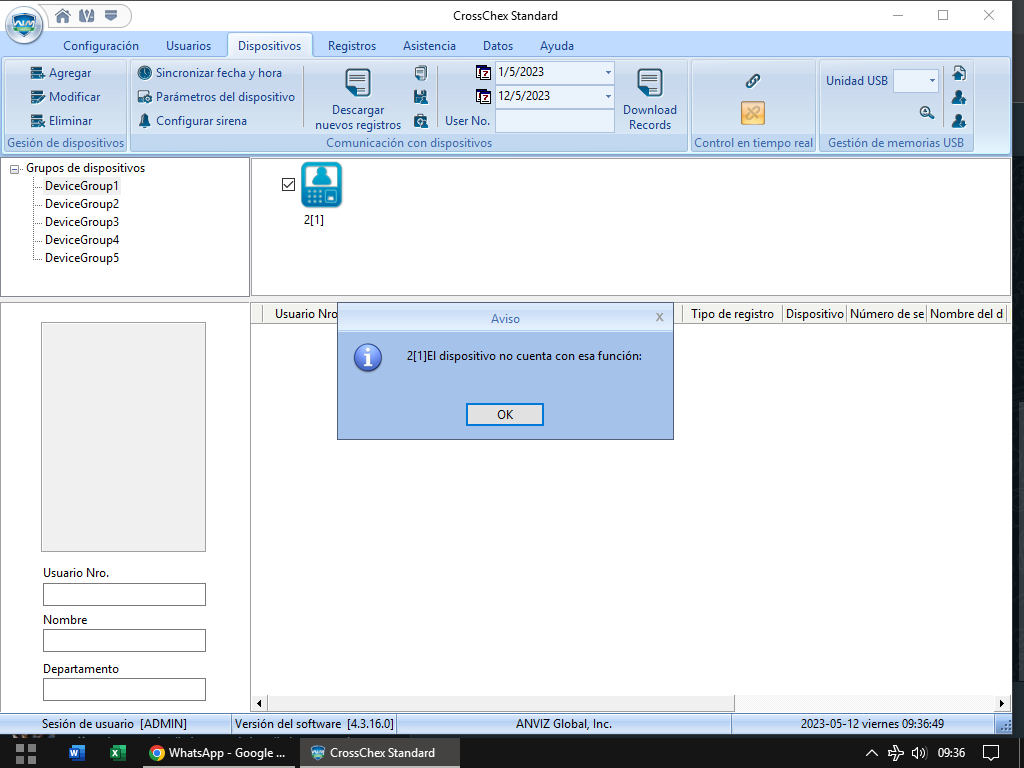Click the home icon in quick access bar

tap(63, 16)
